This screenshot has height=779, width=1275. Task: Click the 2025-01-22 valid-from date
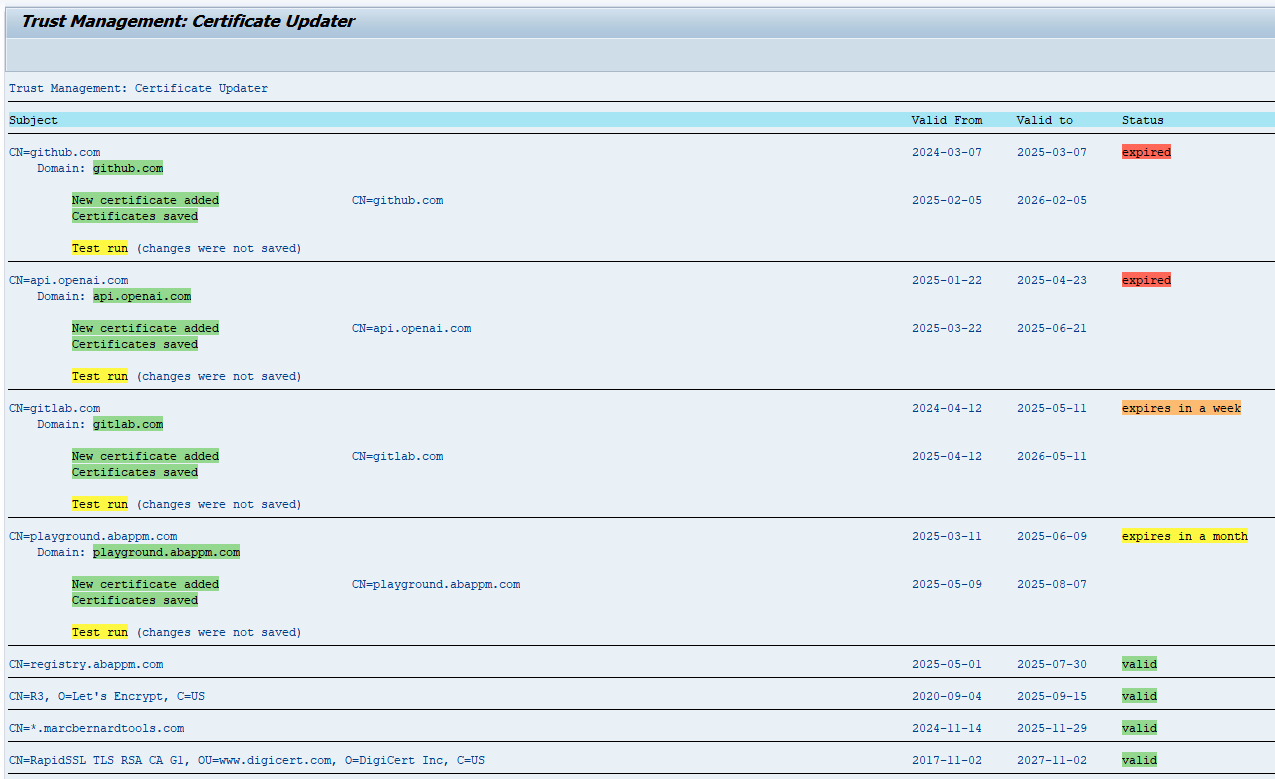pyautogui.click(x=947, y=280)
